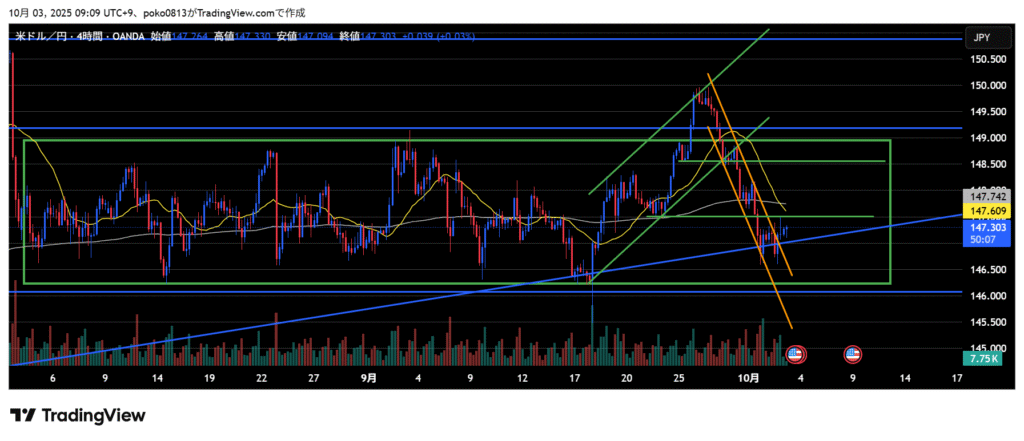The height and width of the screenshot is (441, 1024).
Task: Click the US flag economic event near October 4
Action: [x=796, y=354]
